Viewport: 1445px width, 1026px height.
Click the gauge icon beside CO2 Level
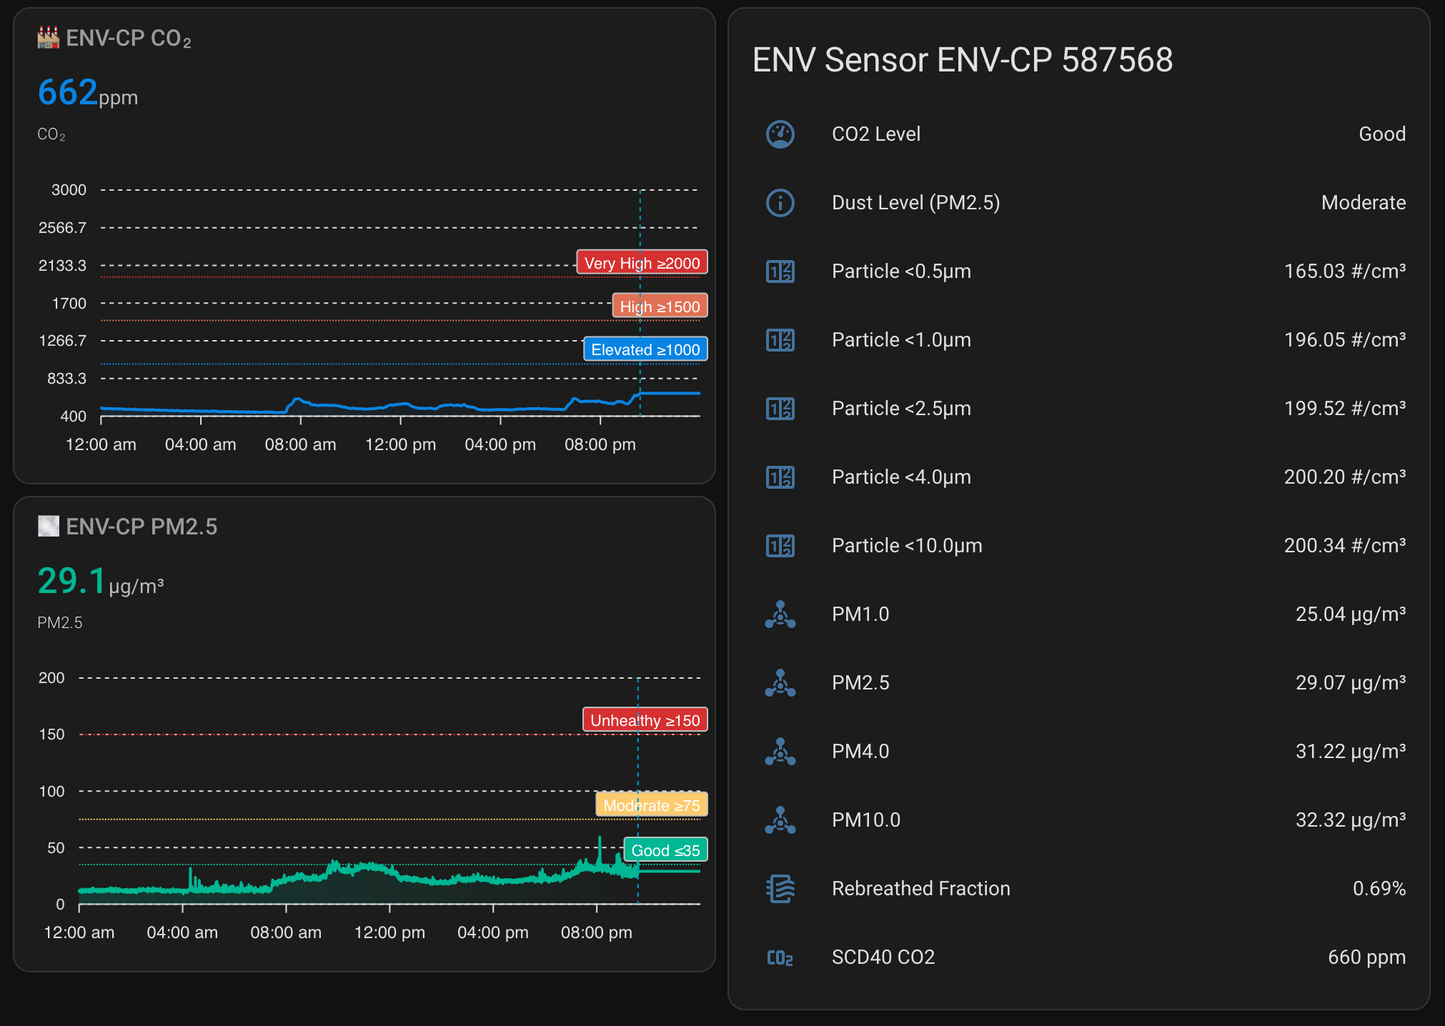780,133
